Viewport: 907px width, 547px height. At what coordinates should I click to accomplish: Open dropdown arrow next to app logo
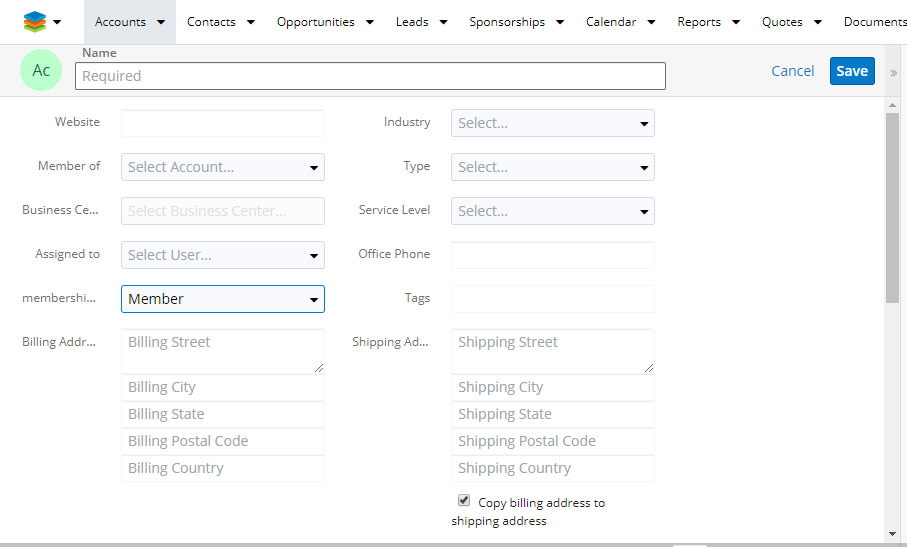58,22
